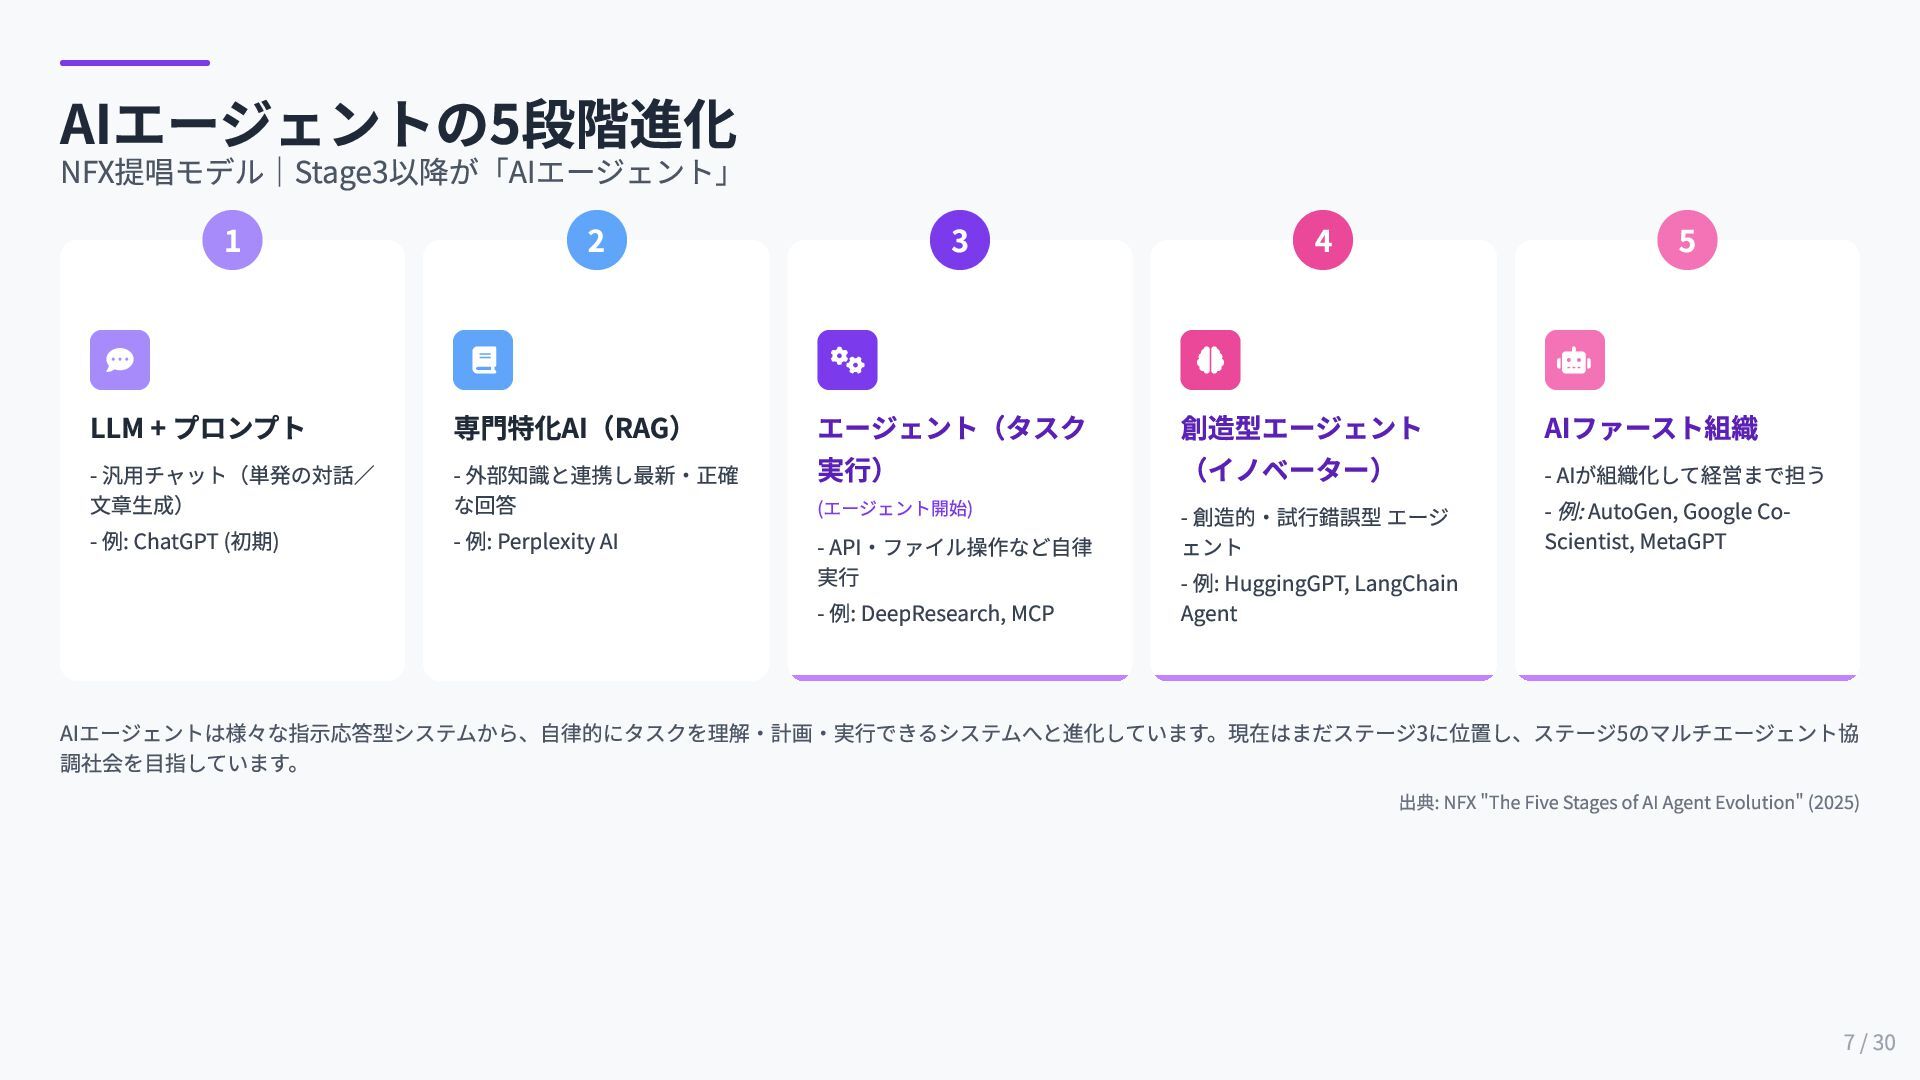This screenshot has width=1920, height=1080.
Task: Click the bullet API・ファイル操作など自律実行
Action: click(x=955, y=562)
